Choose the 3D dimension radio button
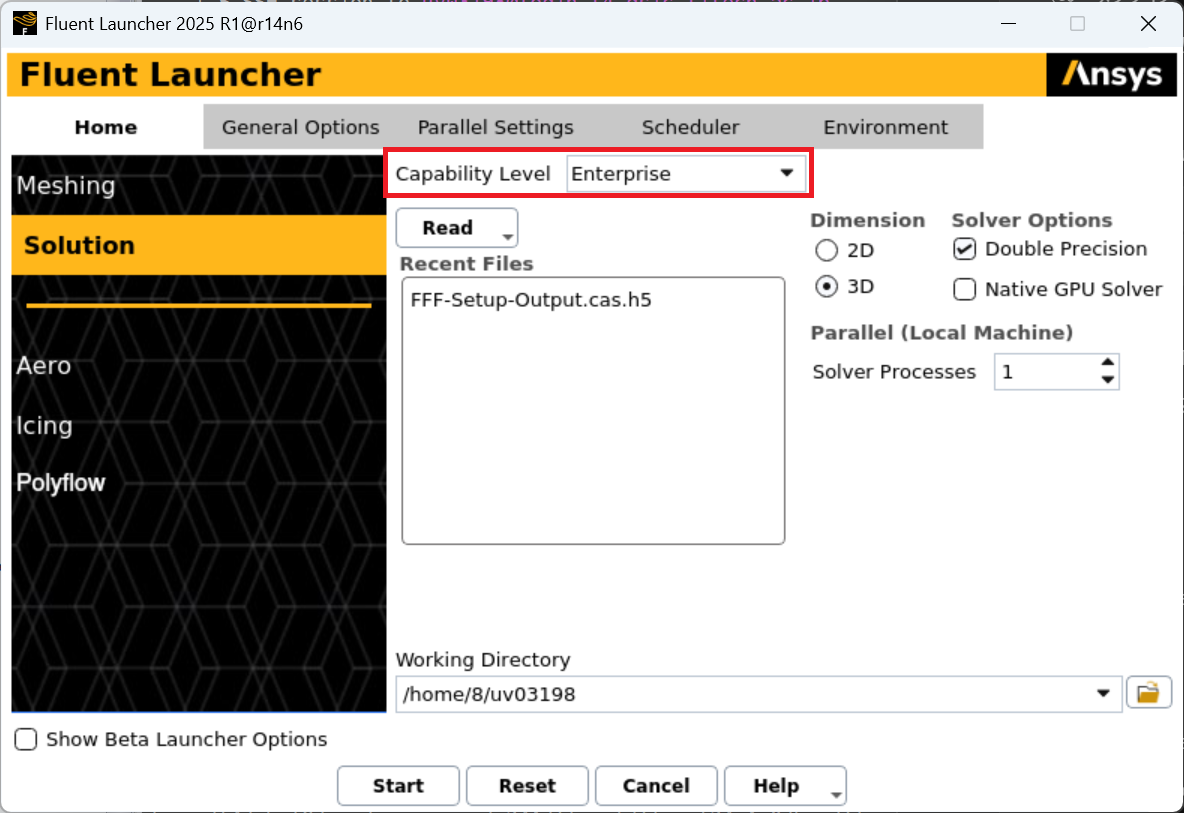This screenshot has width=1184, height=813. (x=827, y=287)
